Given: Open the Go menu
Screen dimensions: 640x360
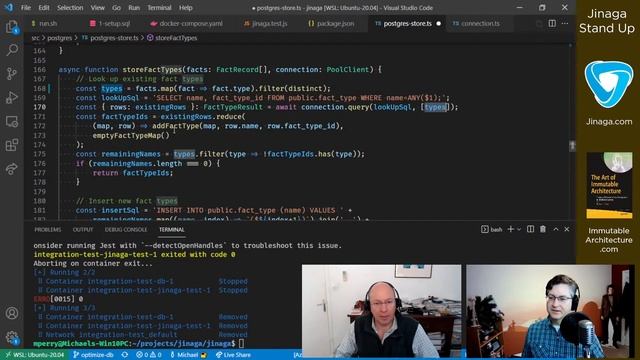Looking at the screenshot, I should (116, 8).
